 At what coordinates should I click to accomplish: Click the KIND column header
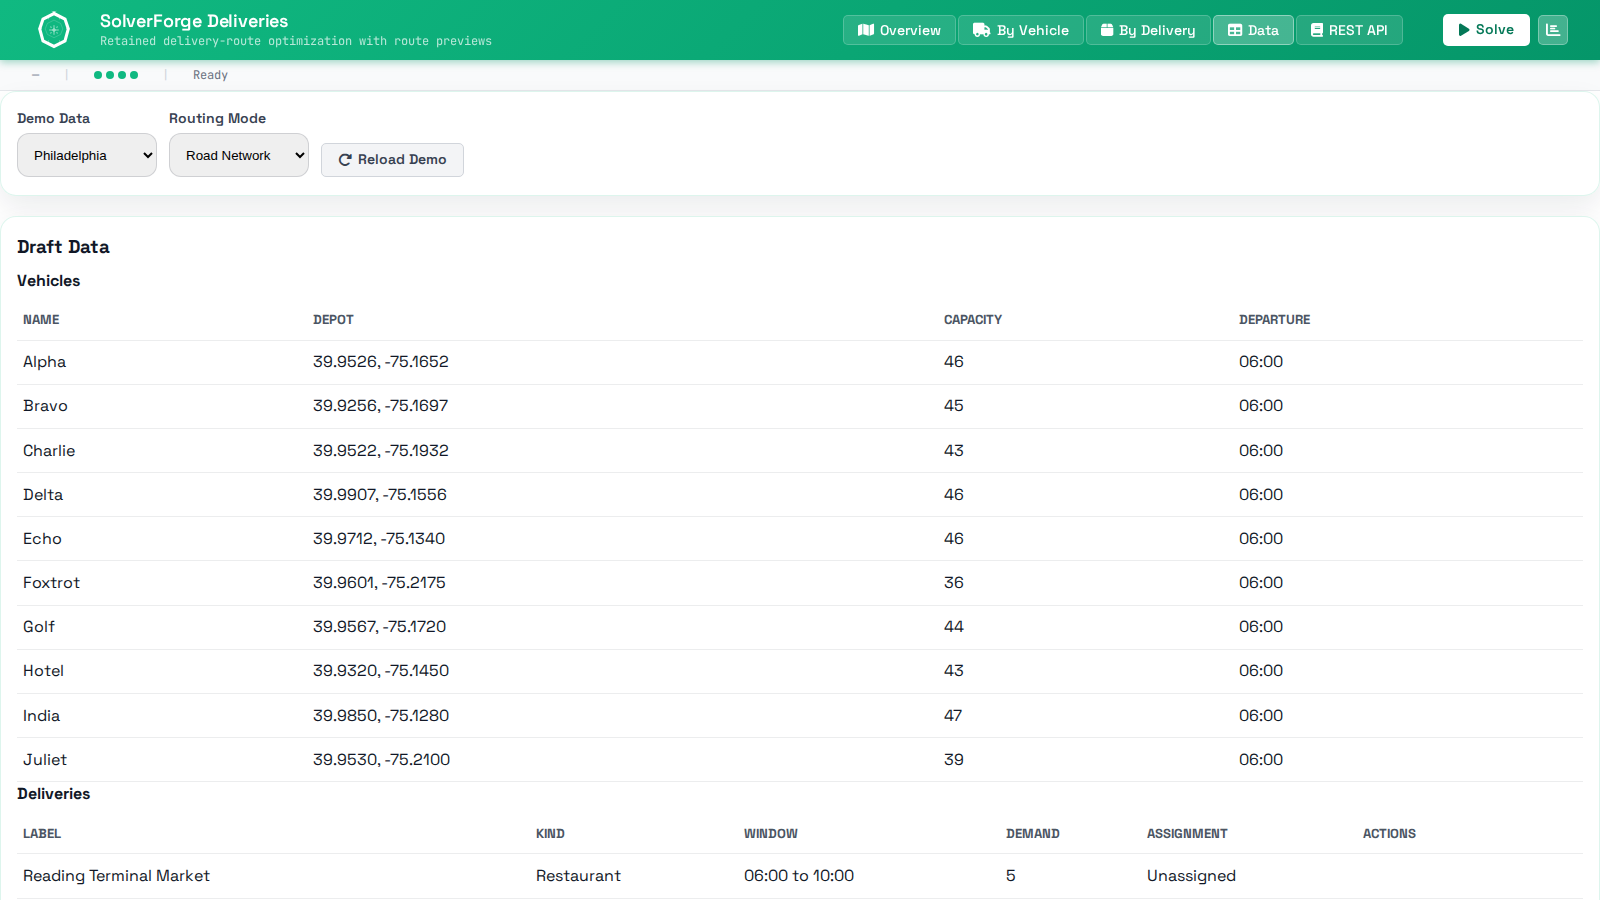550,834
